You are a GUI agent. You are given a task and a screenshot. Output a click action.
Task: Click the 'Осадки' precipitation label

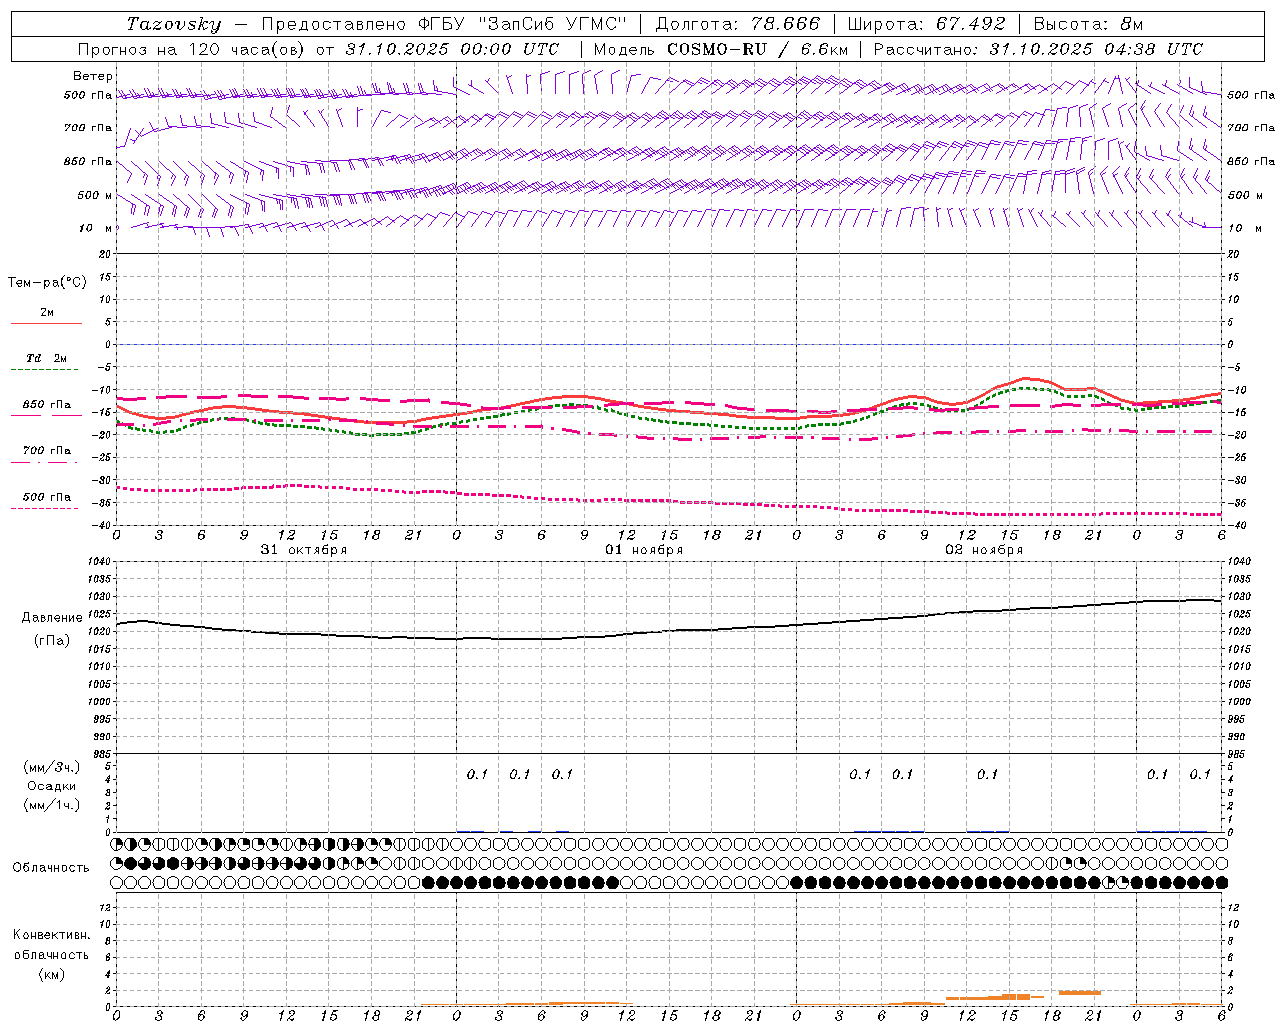tap(52, 786)
